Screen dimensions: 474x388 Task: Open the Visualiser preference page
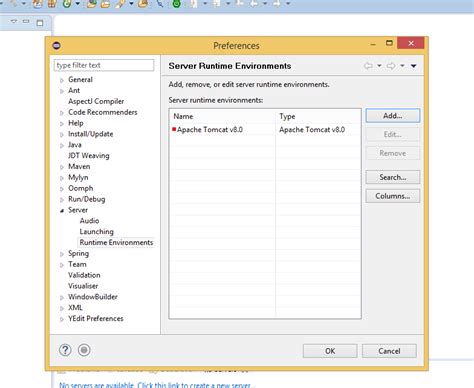[83, 286]
